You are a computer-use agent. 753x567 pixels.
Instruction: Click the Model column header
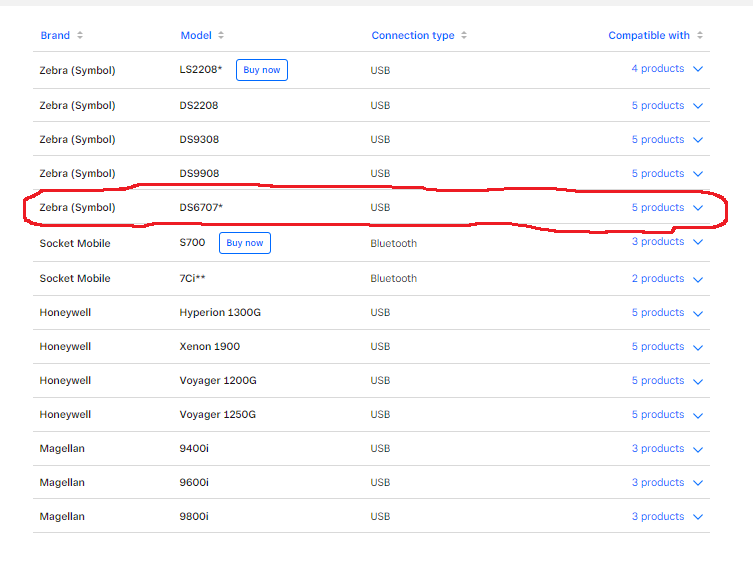[x=196, y=35]
